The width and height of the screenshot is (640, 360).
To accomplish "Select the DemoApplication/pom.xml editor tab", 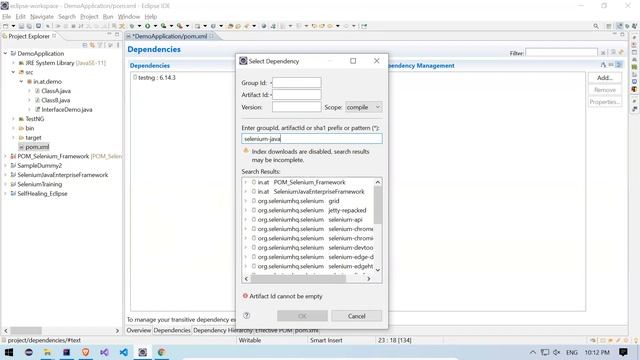I will (170, 36).
